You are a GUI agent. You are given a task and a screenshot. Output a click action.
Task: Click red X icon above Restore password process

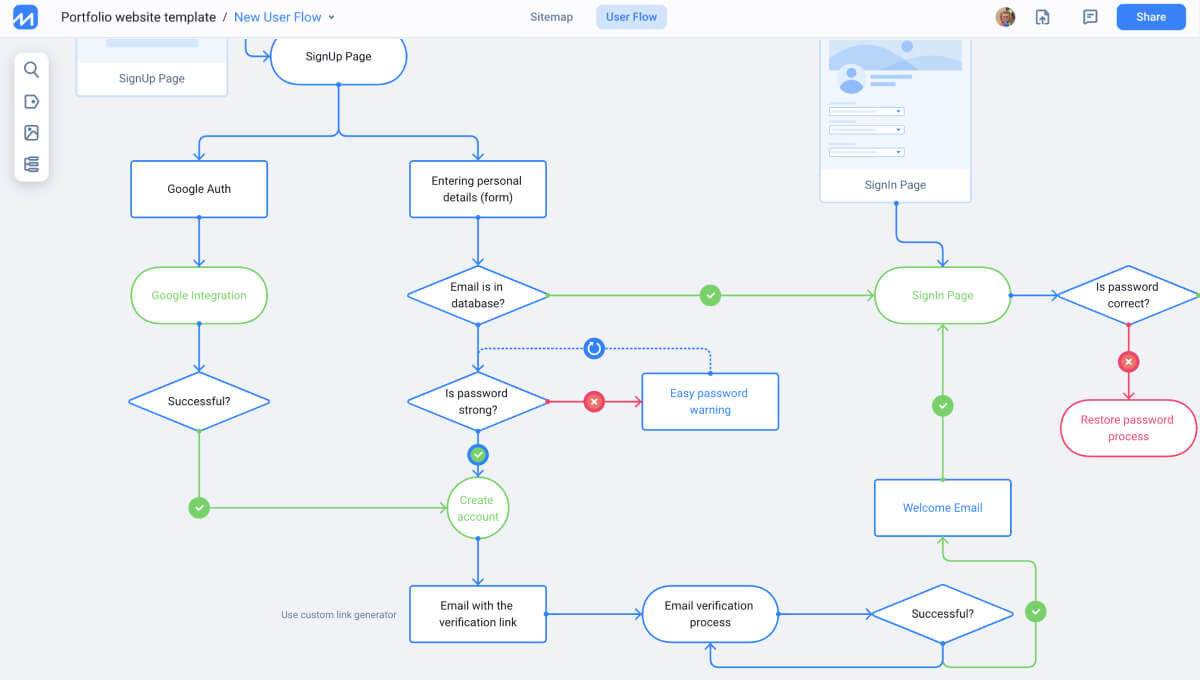pos(1128,362)
